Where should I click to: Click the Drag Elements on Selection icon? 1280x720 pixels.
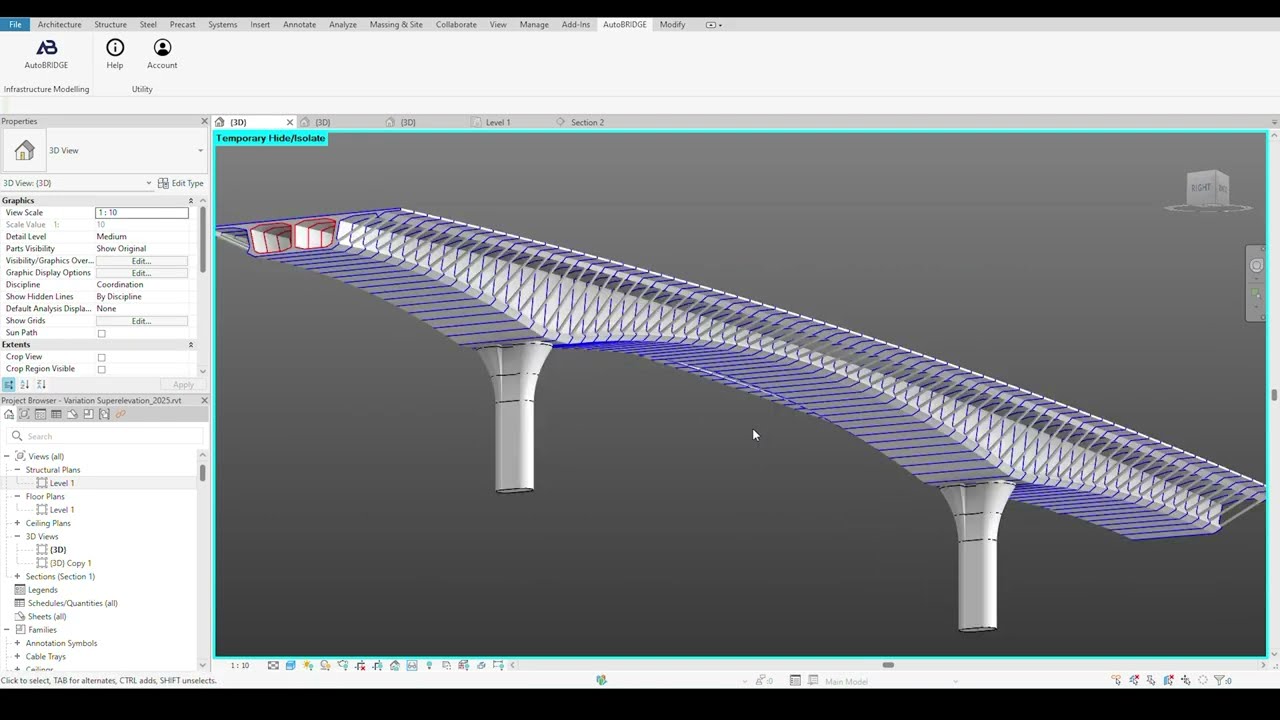(x=1186, y=680)
